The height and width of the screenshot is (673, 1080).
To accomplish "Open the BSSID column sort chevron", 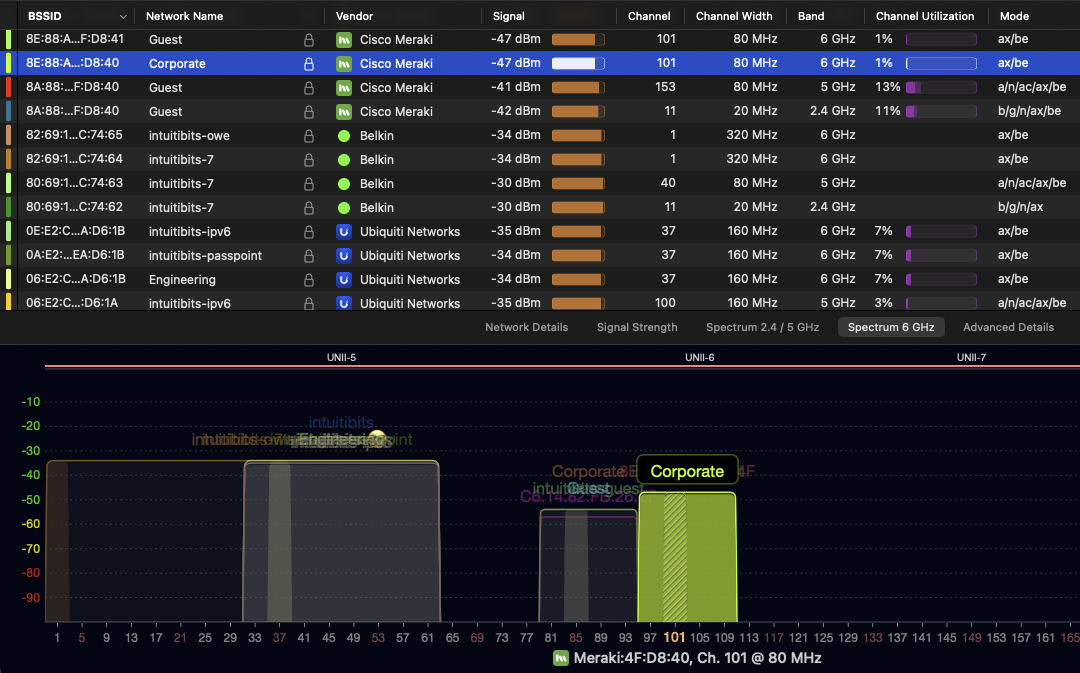I will (123, 17).
